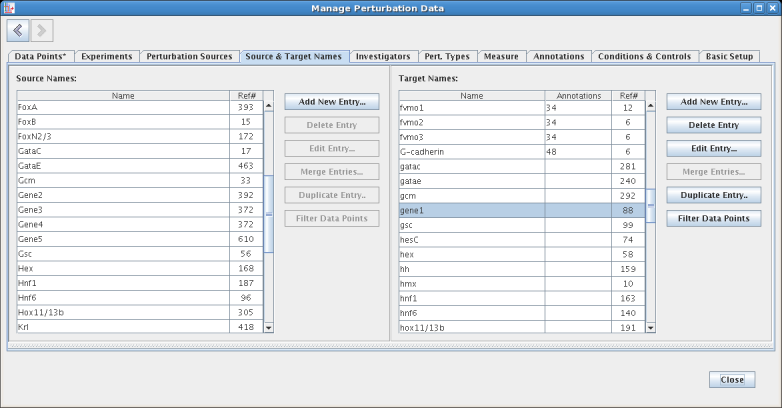Open the Perturbation Sources tab
This screenshot has width=782, height=408.
tap(189, 57)
